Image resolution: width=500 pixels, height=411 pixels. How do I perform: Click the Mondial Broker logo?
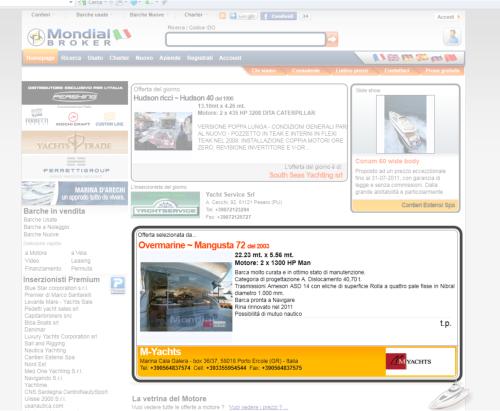click(x=79, y=37)
